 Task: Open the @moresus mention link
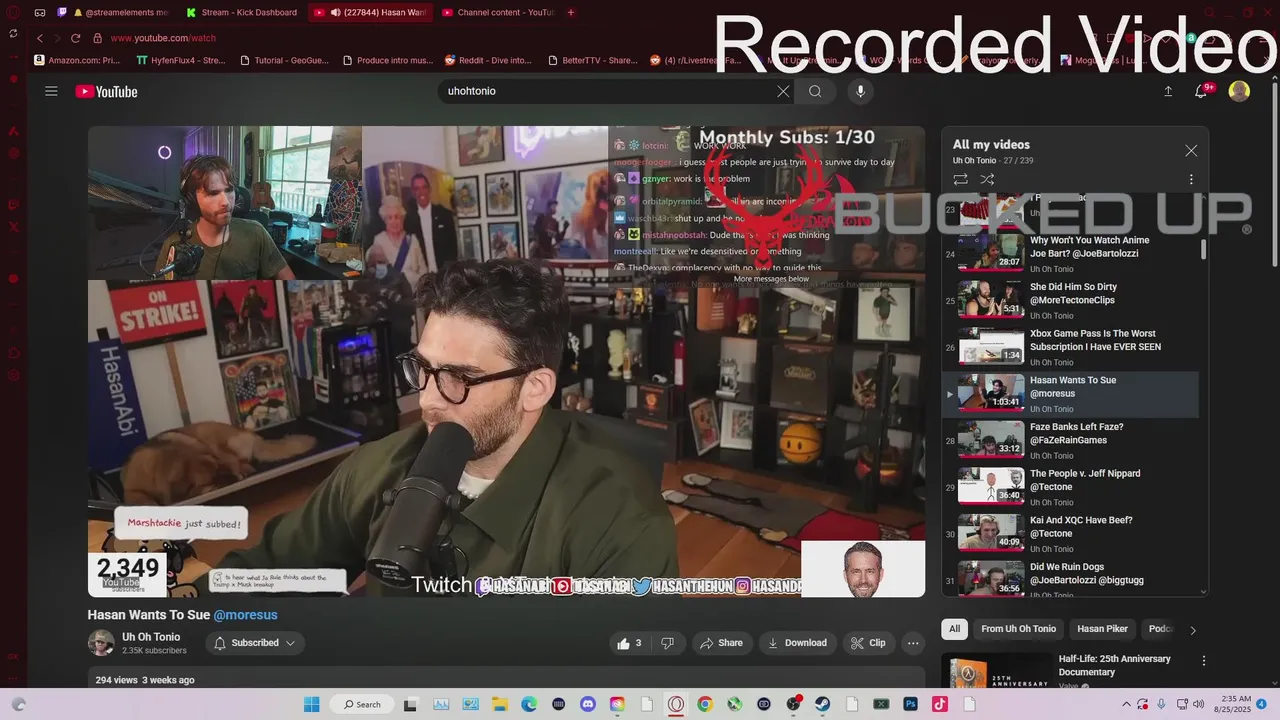coord(245,615)
